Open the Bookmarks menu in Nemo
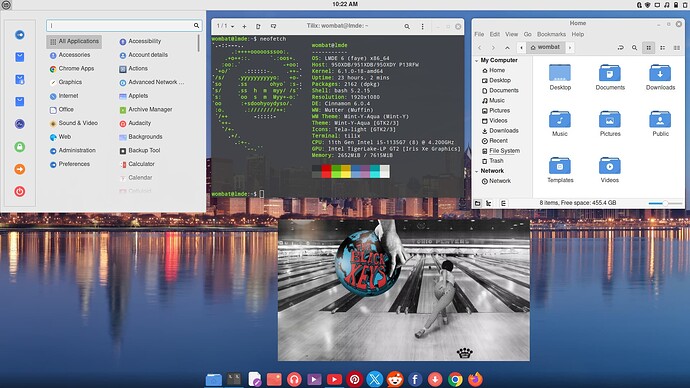690x388 pixels. 551,34
